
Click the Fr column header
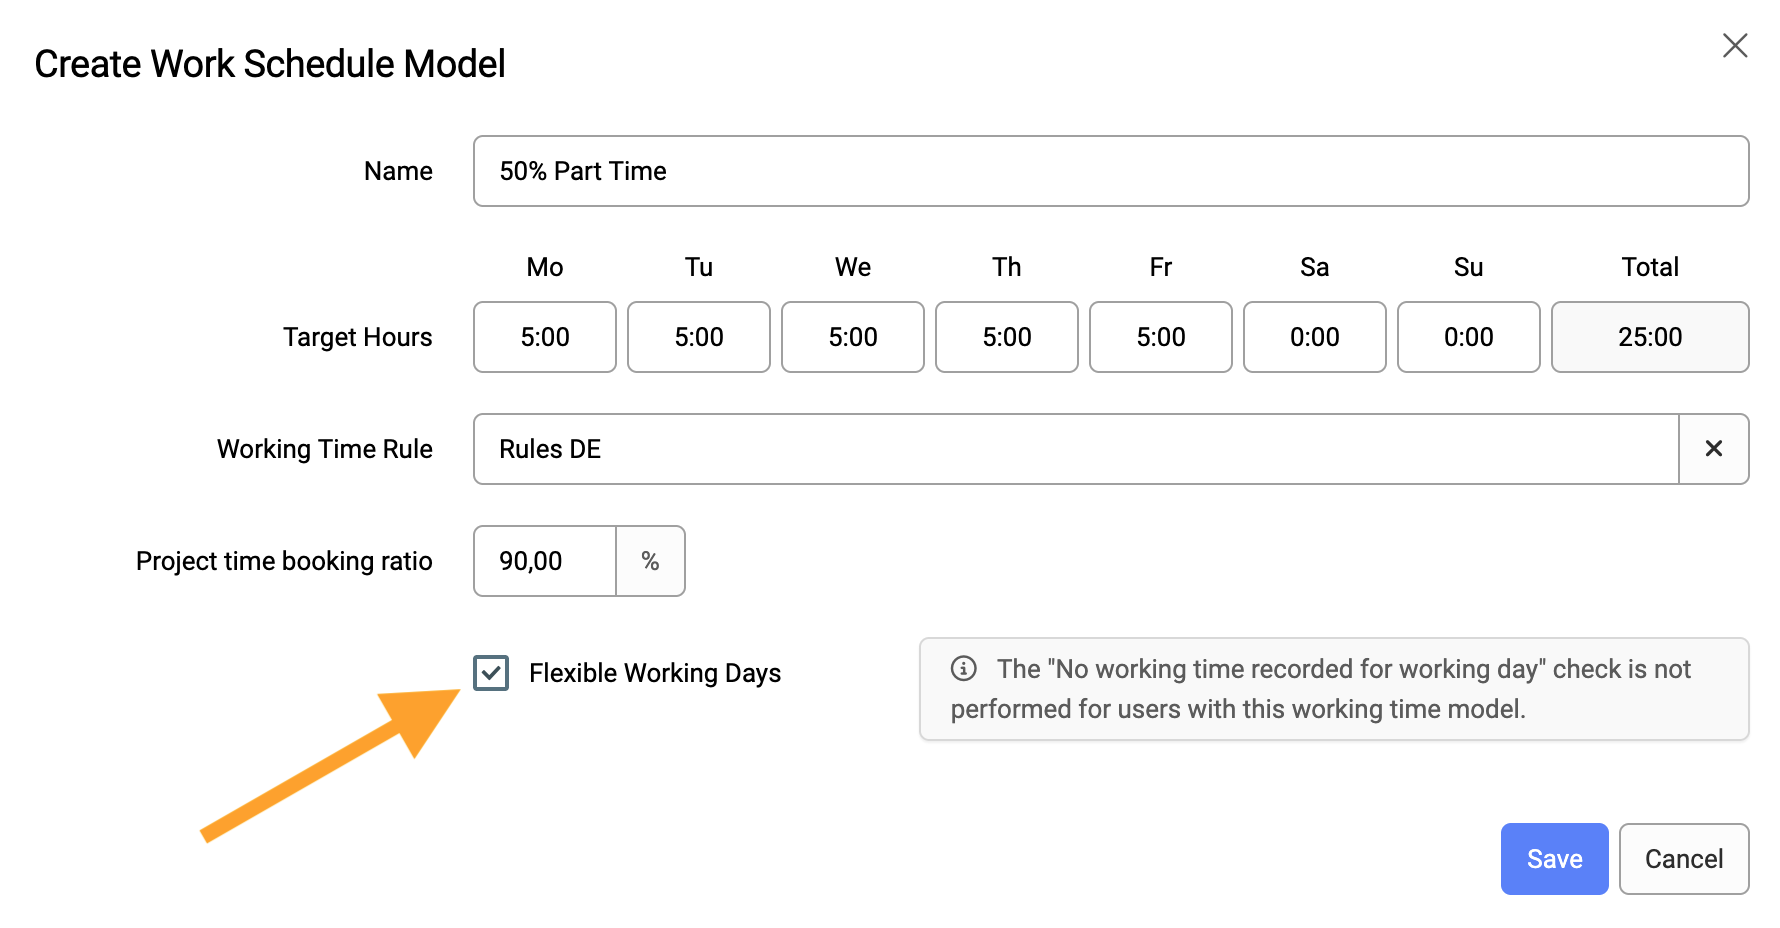1161,267
